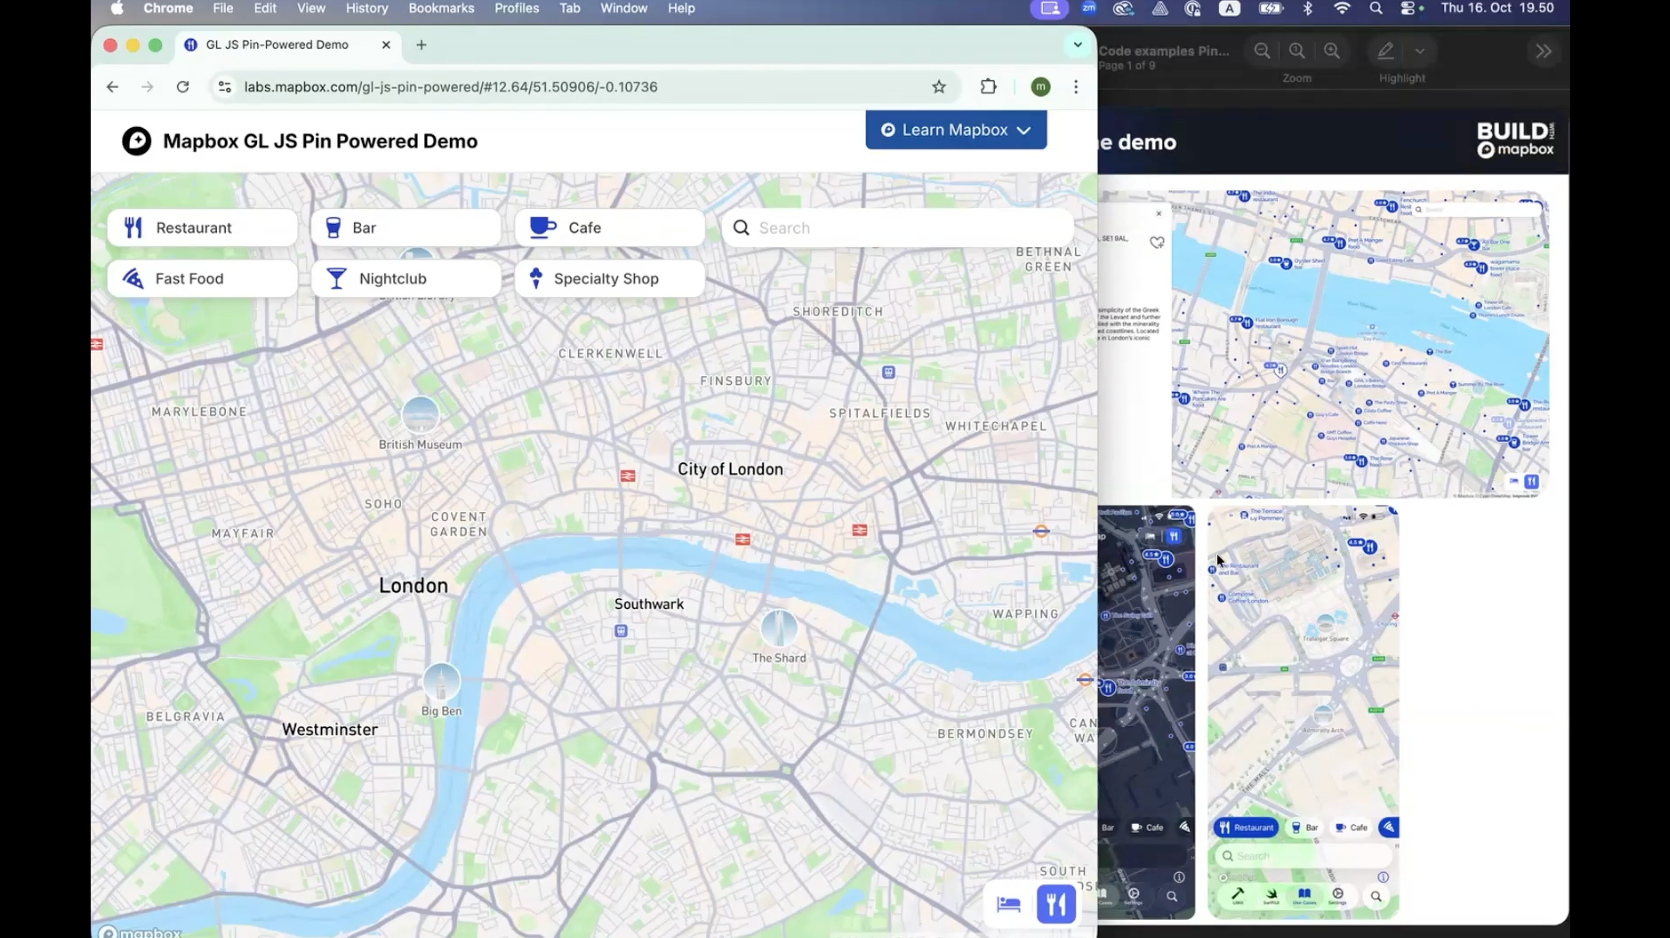Zoom out in Preview window
The height and width of the screenshot is (938, 1670).
1262,51
